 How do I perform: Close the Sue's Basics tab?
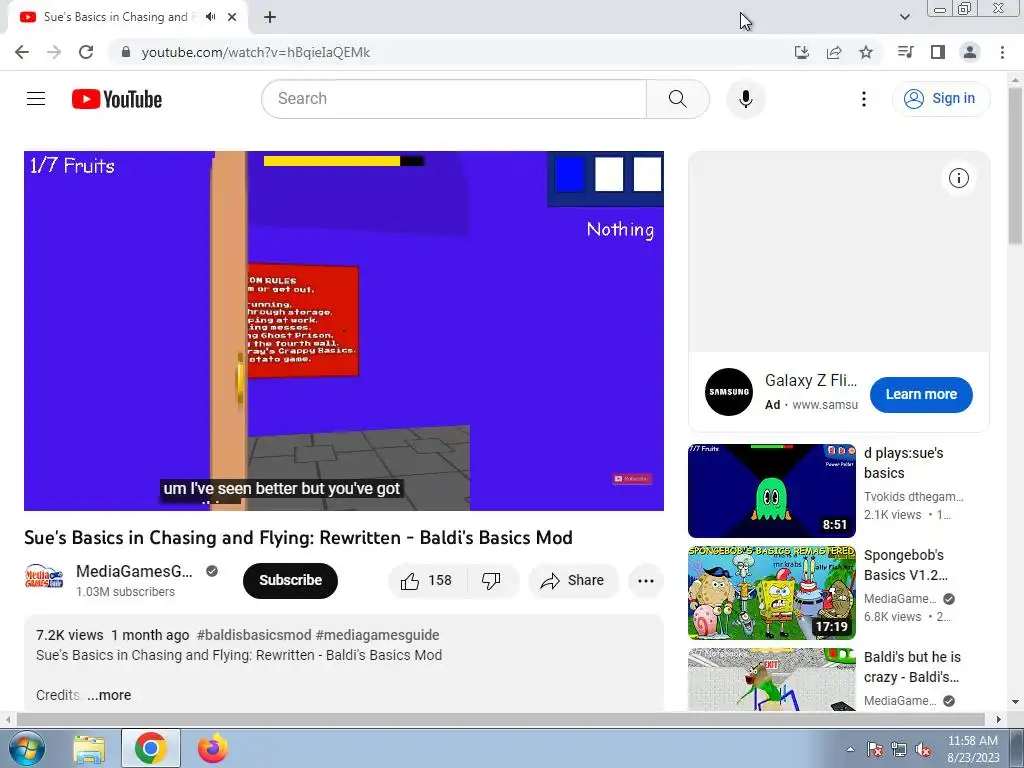pyautogui.click(x=232, y=17)
